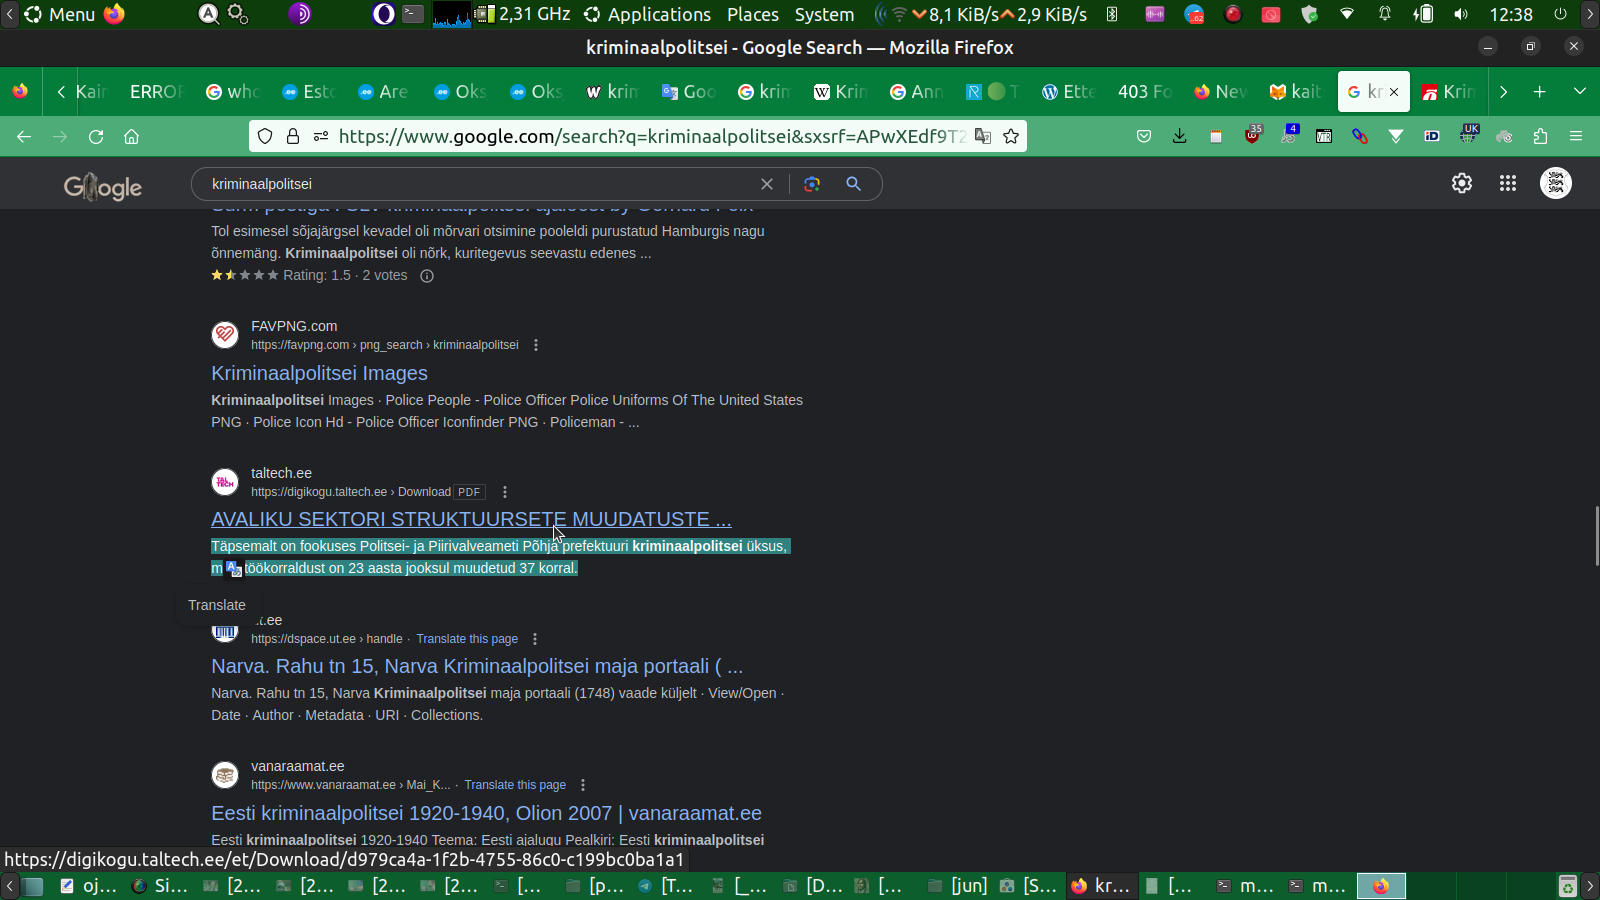
Task: Open the Firefox extensions puzzle menu
Action: click(x=1540, y=137)
